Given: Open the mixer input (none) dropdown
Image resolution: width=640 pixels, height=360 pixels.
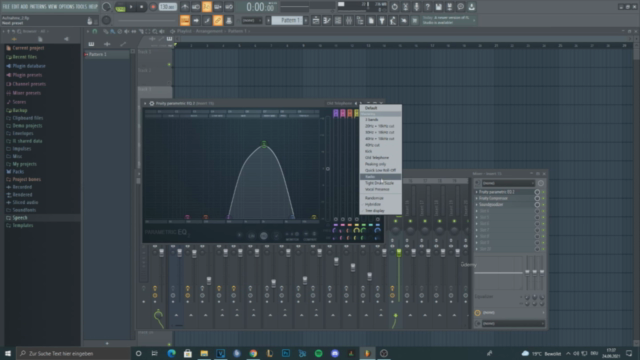Looking at the screenshot, I should [x=508, y=183].
